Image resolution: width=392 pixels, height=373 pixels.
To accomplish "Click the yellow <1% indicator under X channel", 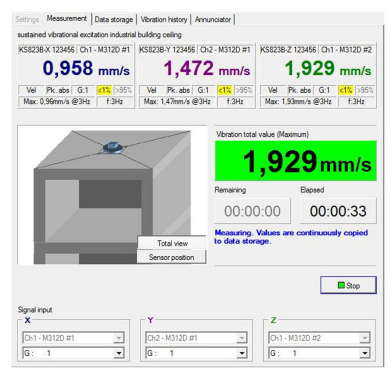I will point(104,90).
